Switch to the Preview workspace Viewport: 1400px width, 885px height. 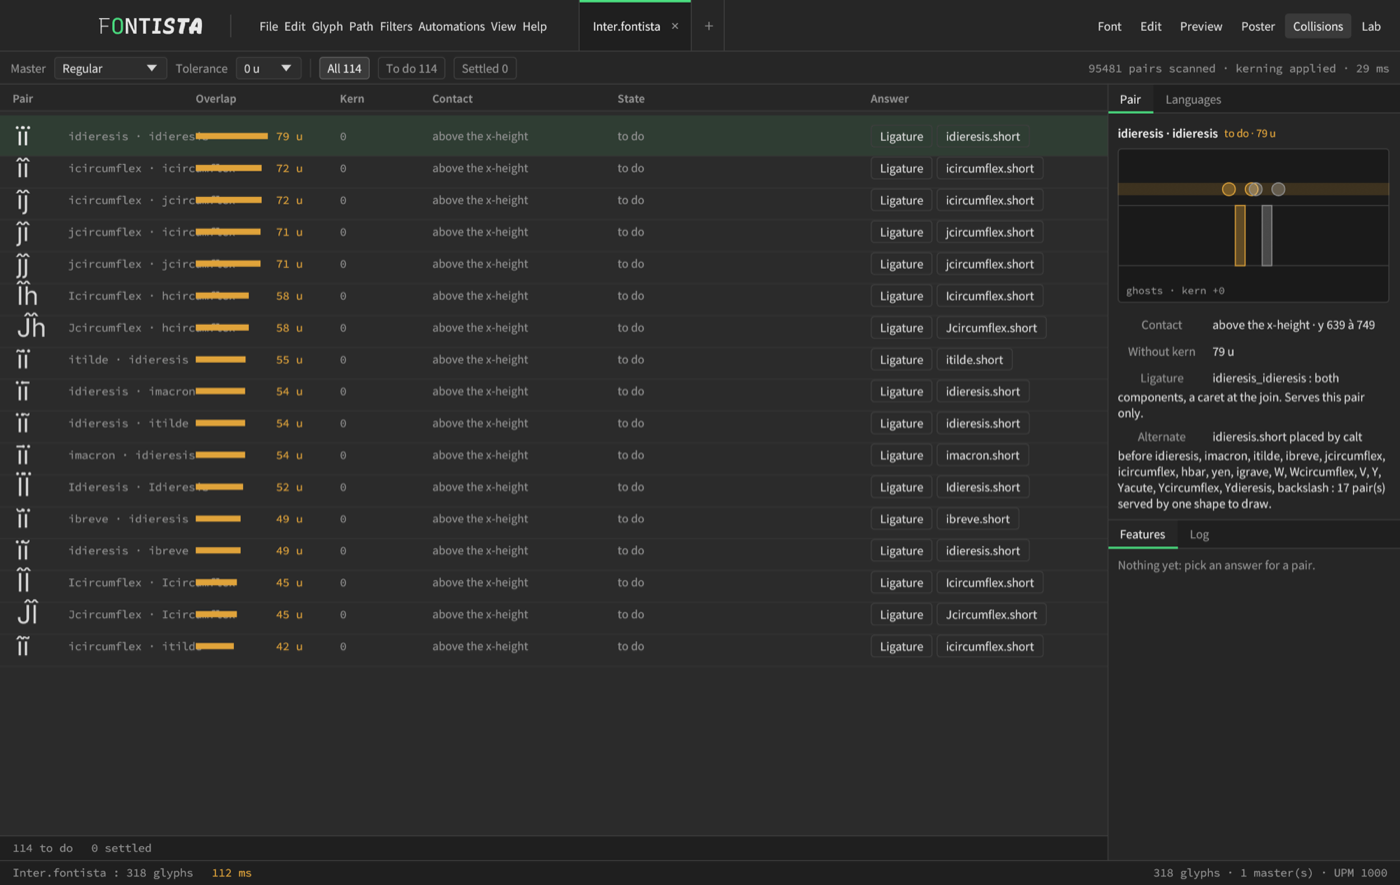1201,26
